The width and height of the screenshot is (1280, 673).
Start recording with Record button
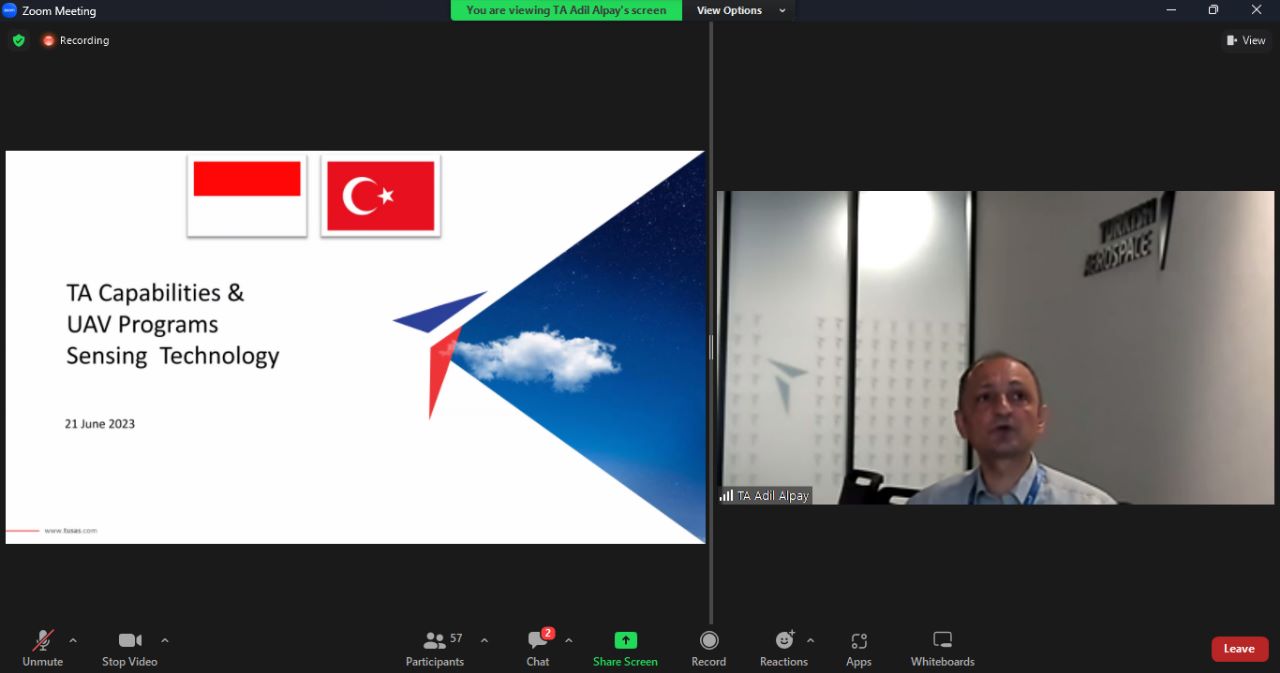[x=709, y=648]
